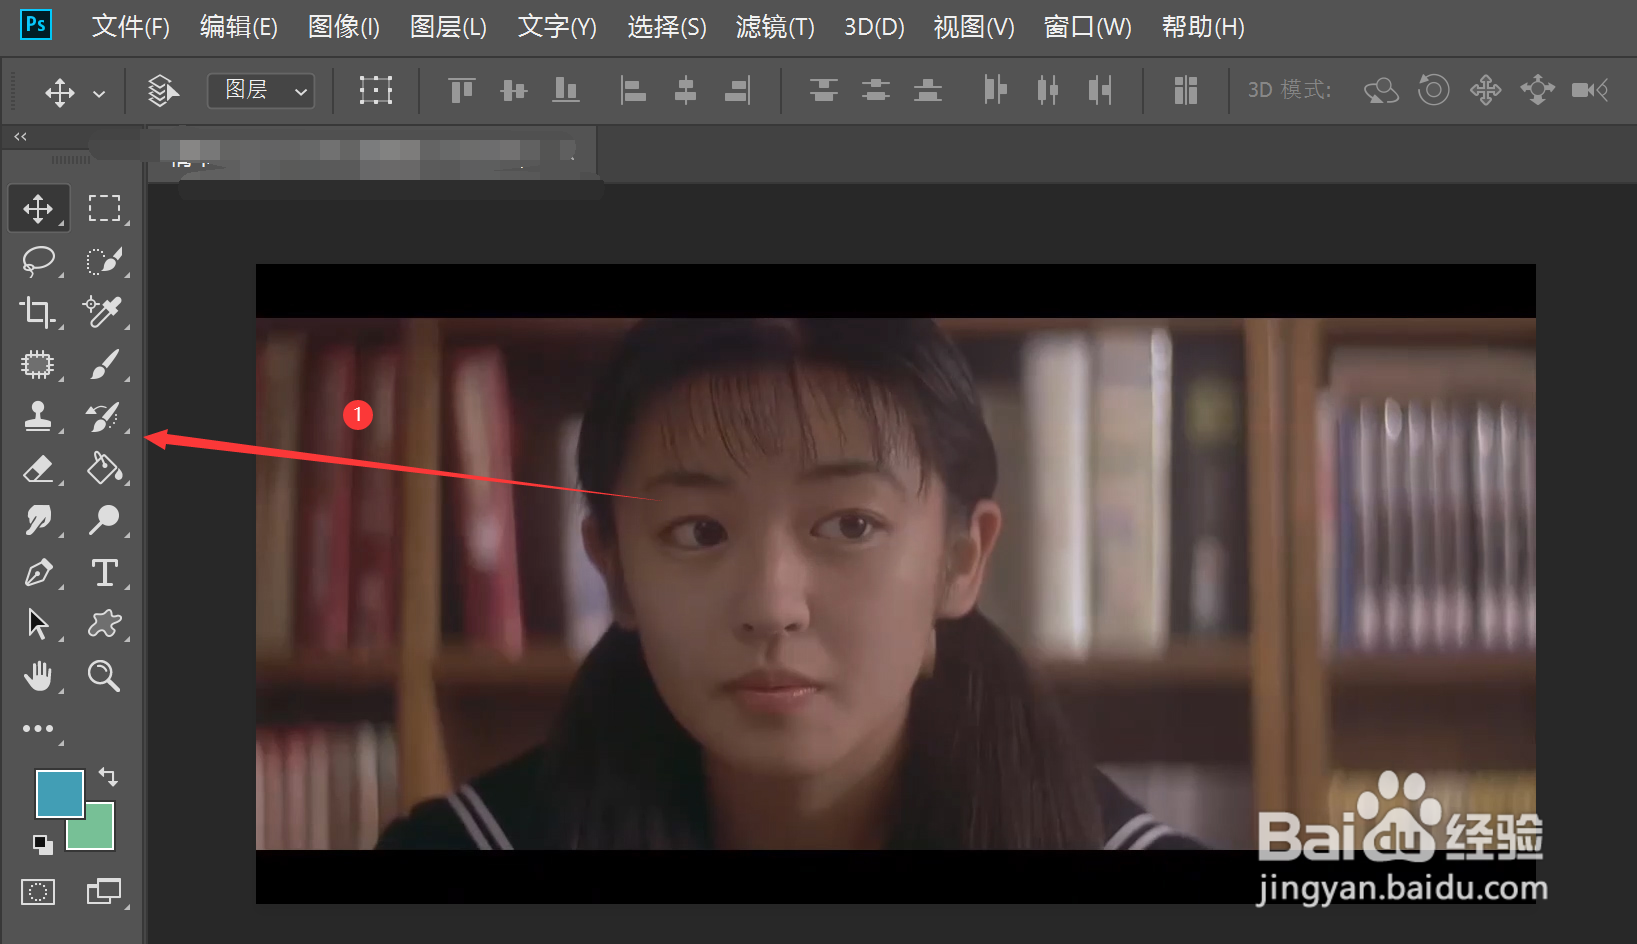This screenshot has height=944, width=1637.
Task: Align left edges
Action: point(633,91)
